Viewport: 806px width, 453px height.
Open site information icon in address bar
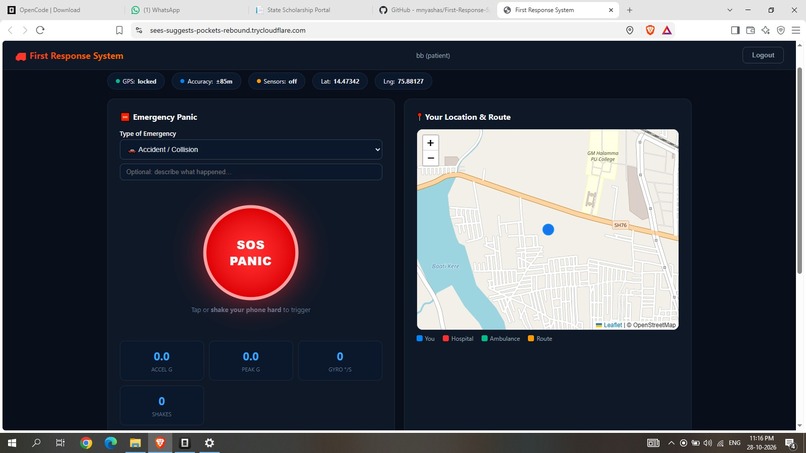[x=139, y=30]
